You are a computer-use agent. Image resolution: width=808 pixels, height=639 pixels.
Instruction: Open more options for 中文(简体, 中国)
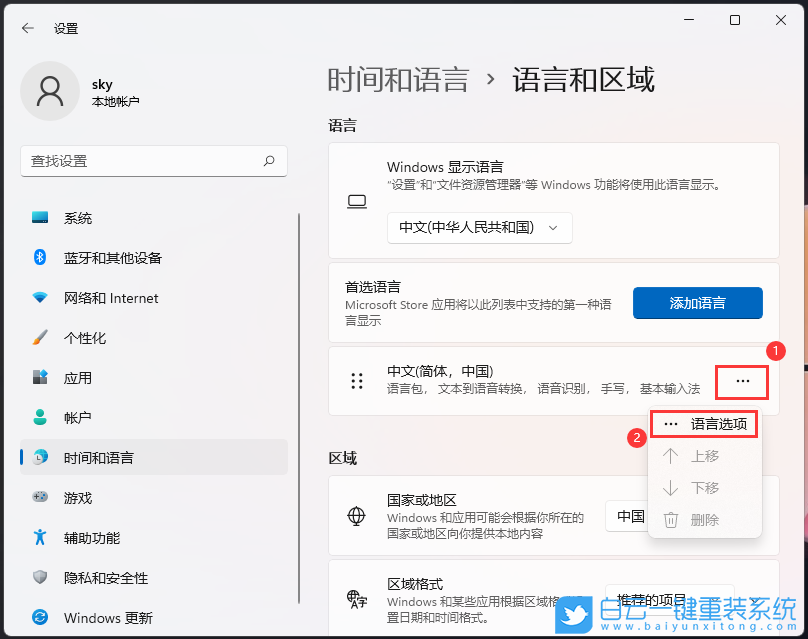741,381
